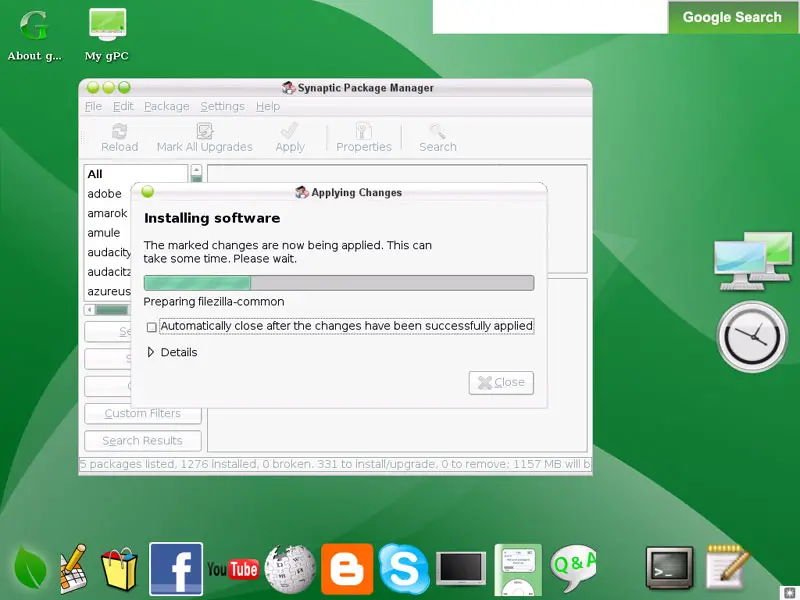
Task: Click the category list scroll-up arrow
Action: point(196,169)
